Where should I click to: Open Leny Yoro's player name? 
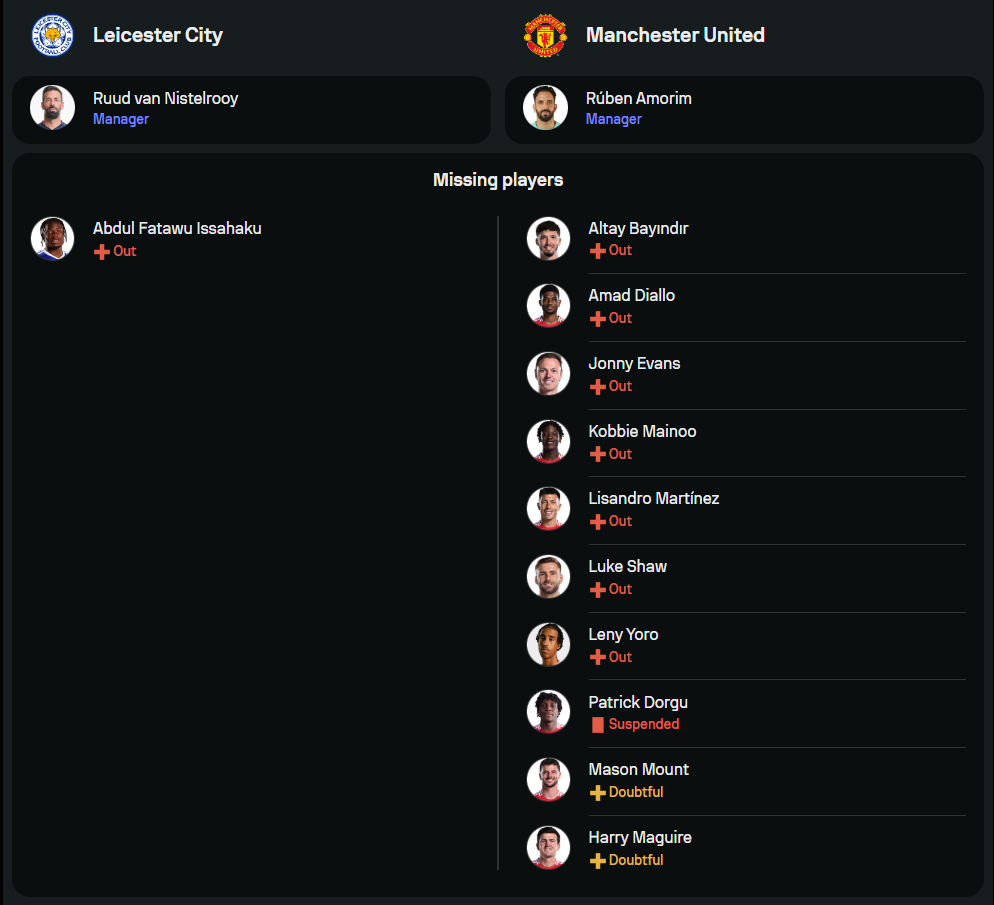click(x=623, y=635)
